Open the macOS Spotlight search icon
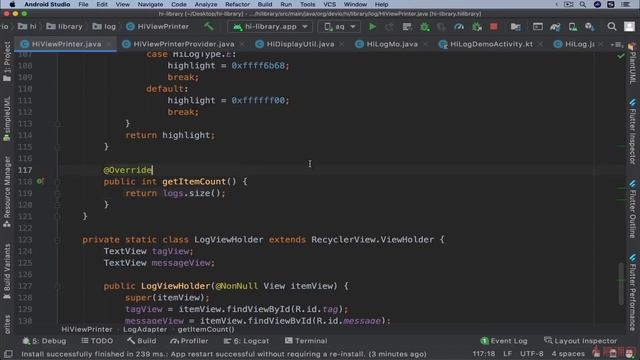The image size is (640, 360). [x=583, y=4]
